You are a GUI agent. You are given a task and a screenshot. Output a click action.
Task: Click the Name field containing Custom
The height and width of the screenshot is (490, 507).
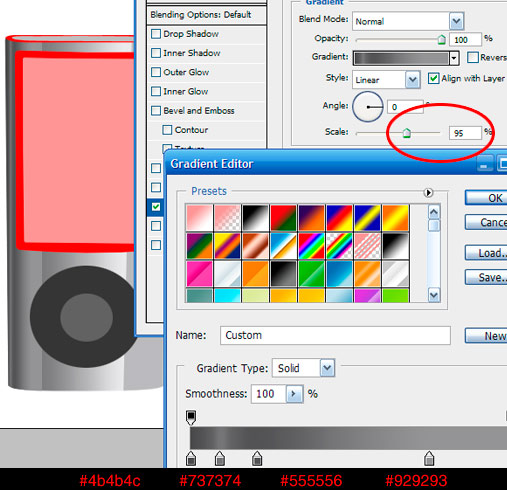point(335,335)
